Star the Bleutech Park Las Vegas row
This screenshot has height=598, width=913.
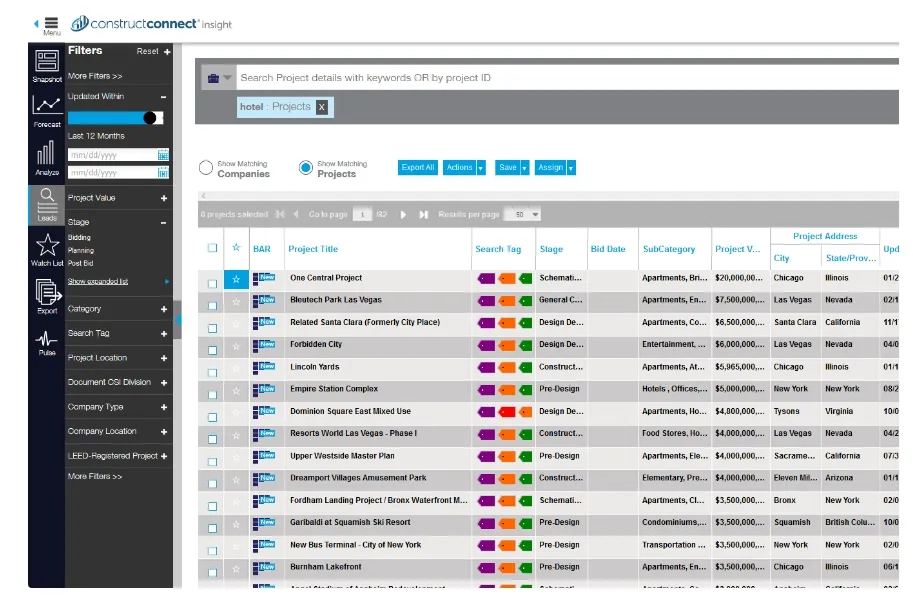pyautogui.click(x=236, y=302)
